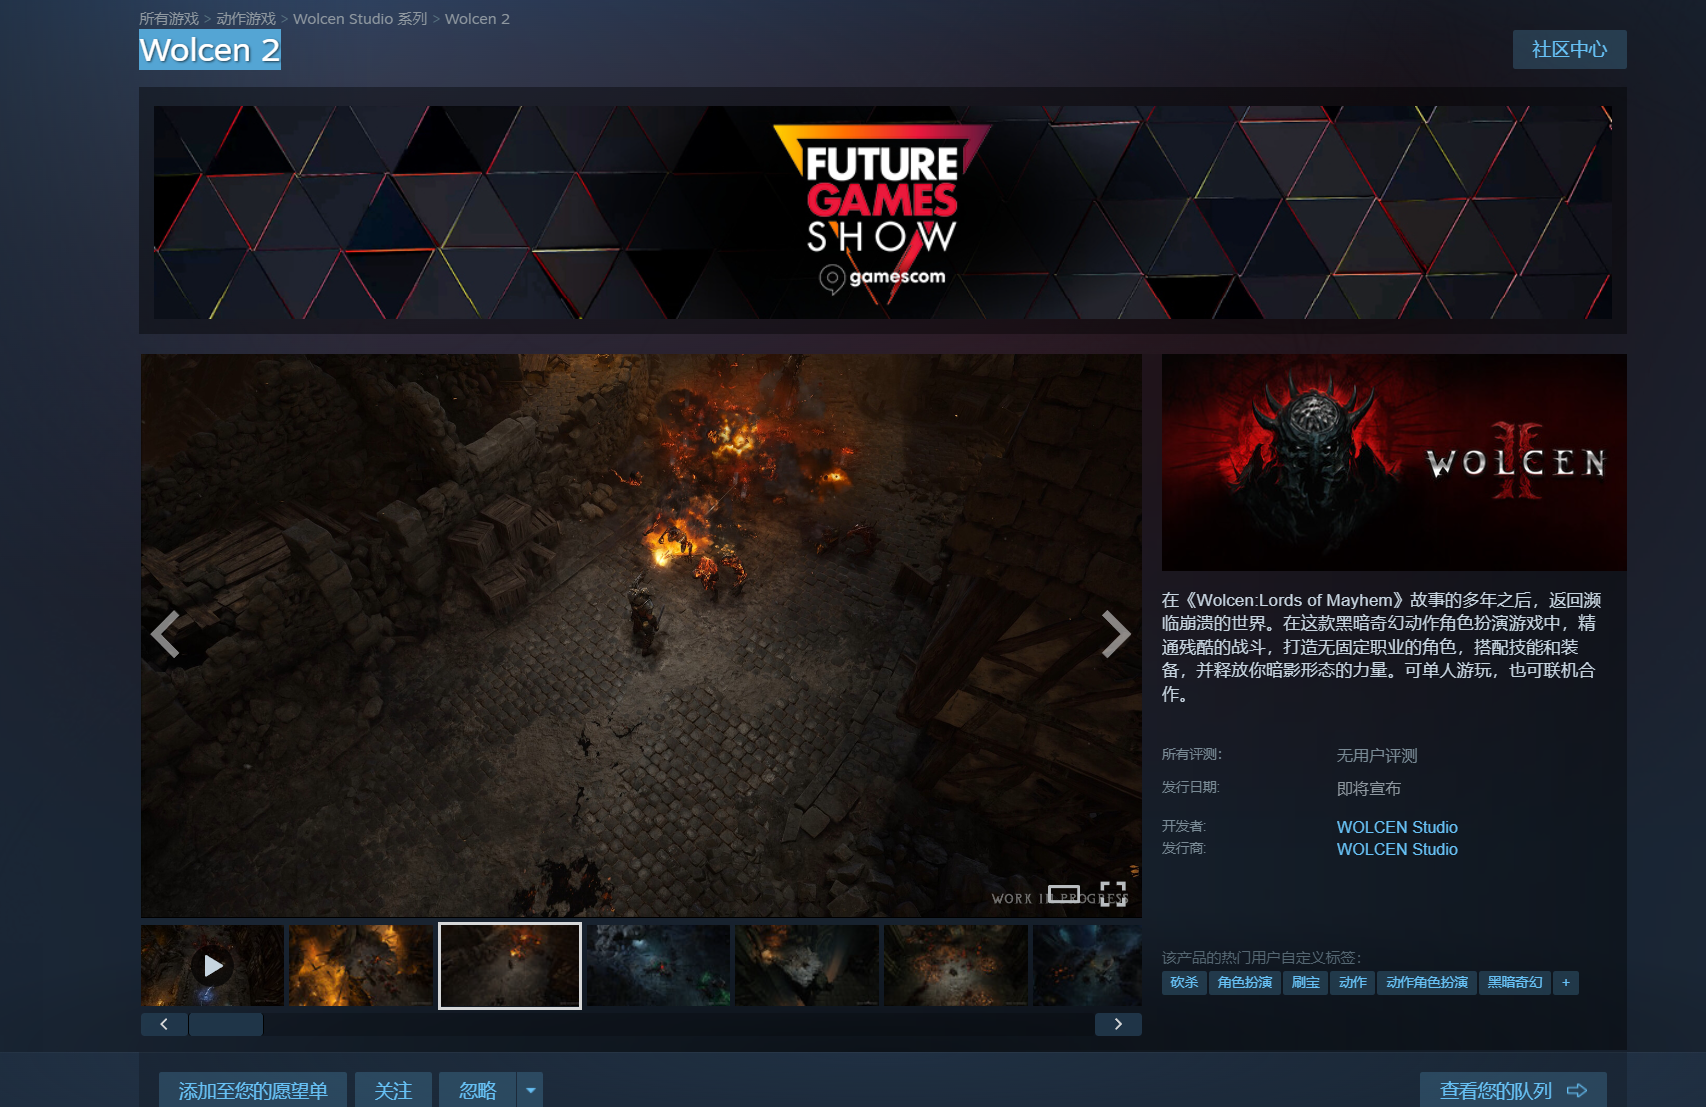
Task: Click the Wolcen 2 breadcrumb link
Action: tap(477, 19)
